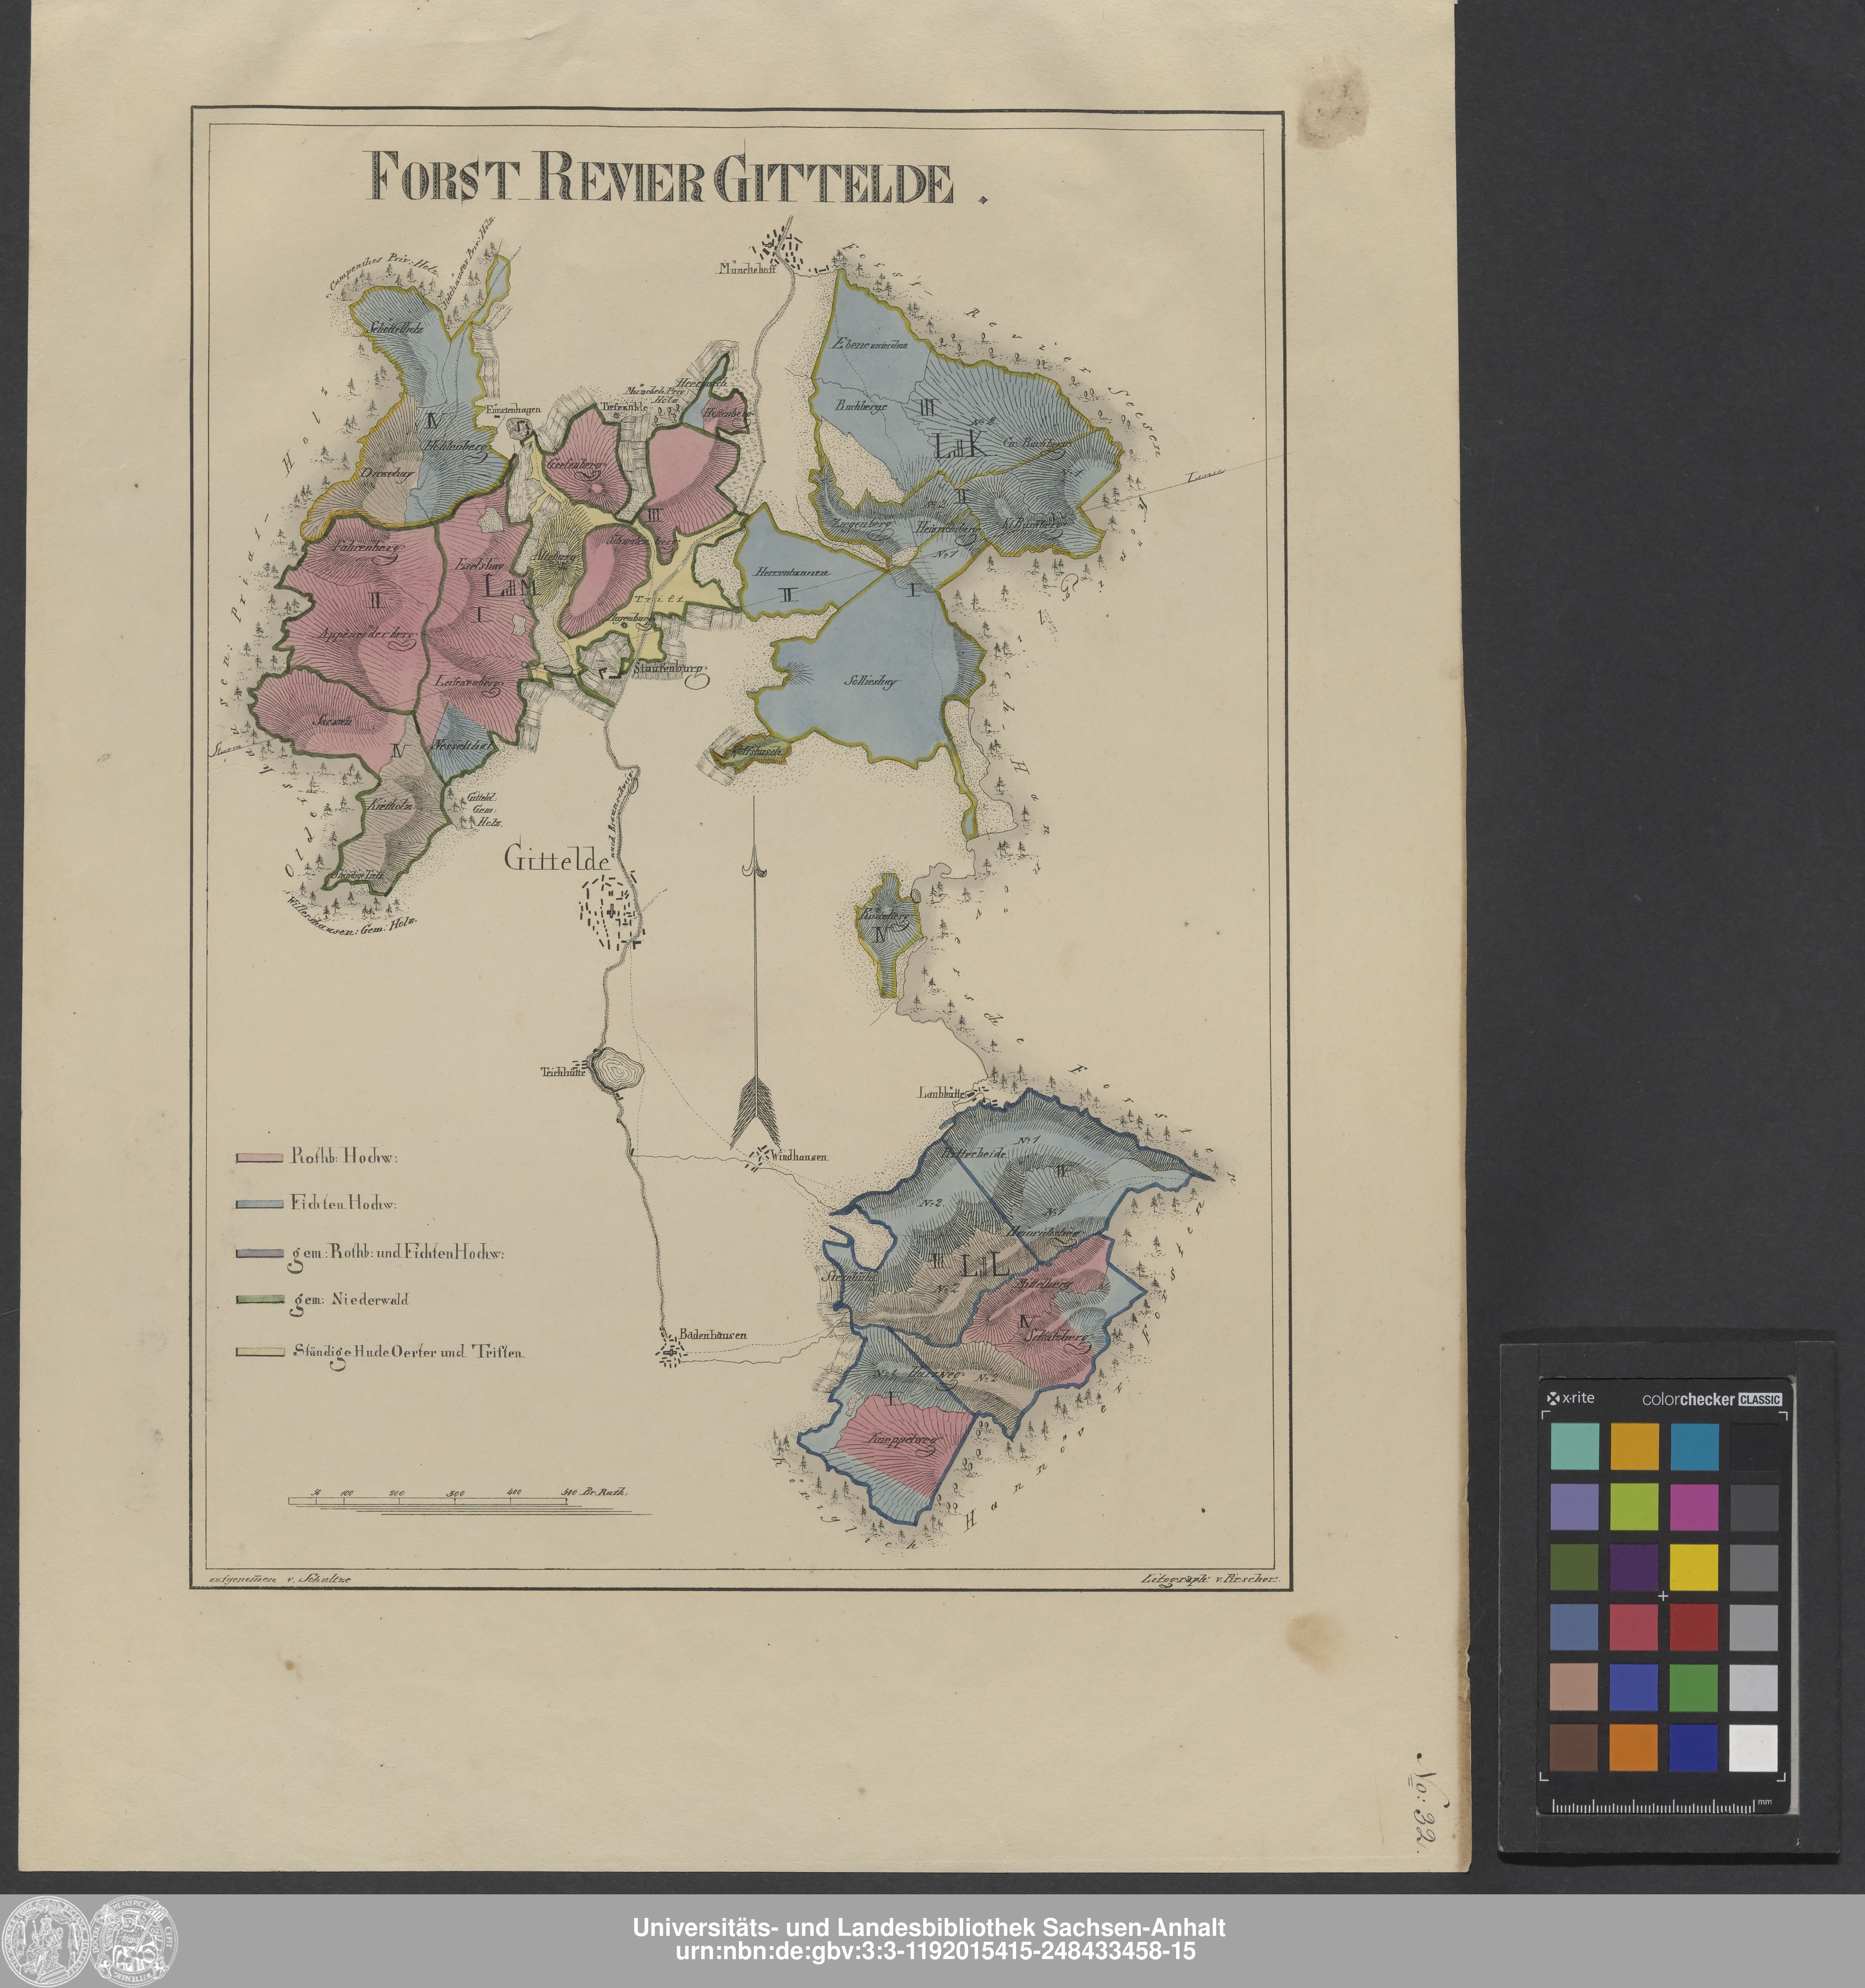Screen dimensions: 1865x1988
Task: Click the Badenhausen place label
Action: click(x=713, y=1335)
